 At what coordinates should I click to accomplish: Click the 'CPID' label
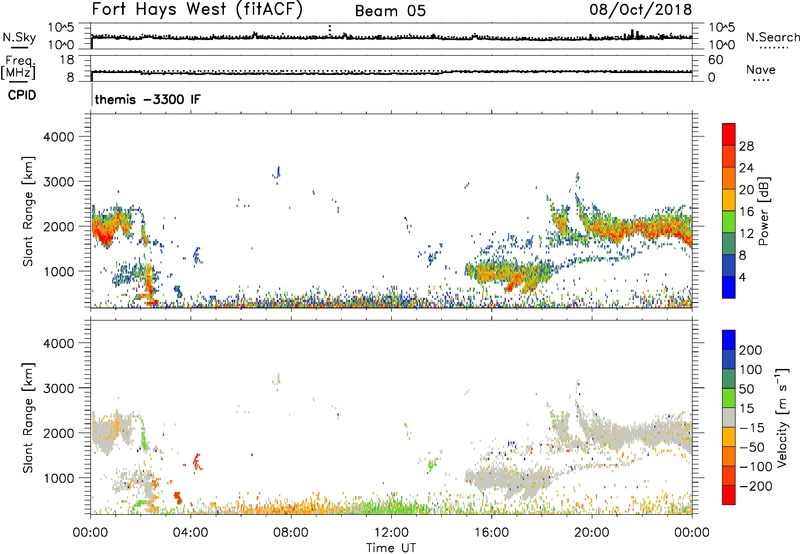click(22, 95)
